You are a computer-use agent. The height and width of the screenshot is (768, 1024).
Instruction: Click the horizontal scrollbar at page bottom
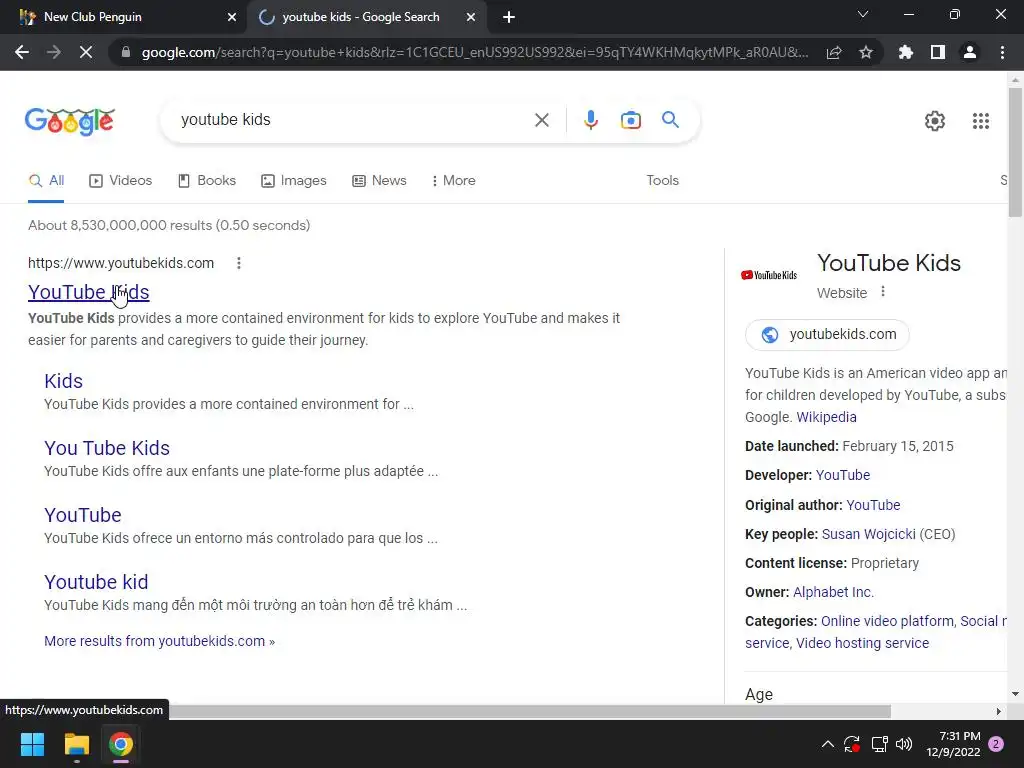click(529, 711)
